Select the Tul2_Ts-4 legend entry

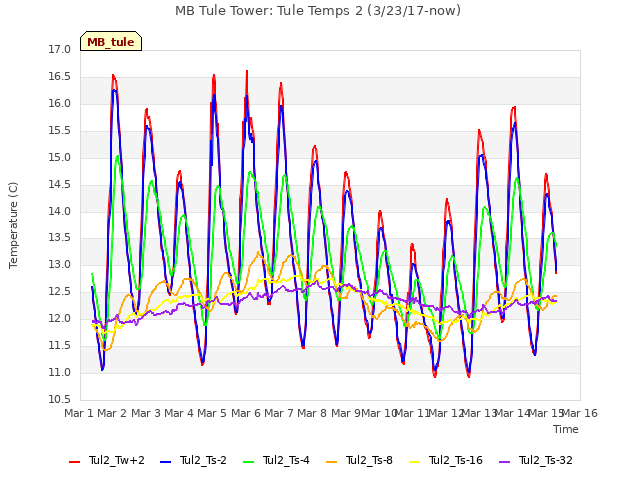pyautogui.click(x=276, y=460)
